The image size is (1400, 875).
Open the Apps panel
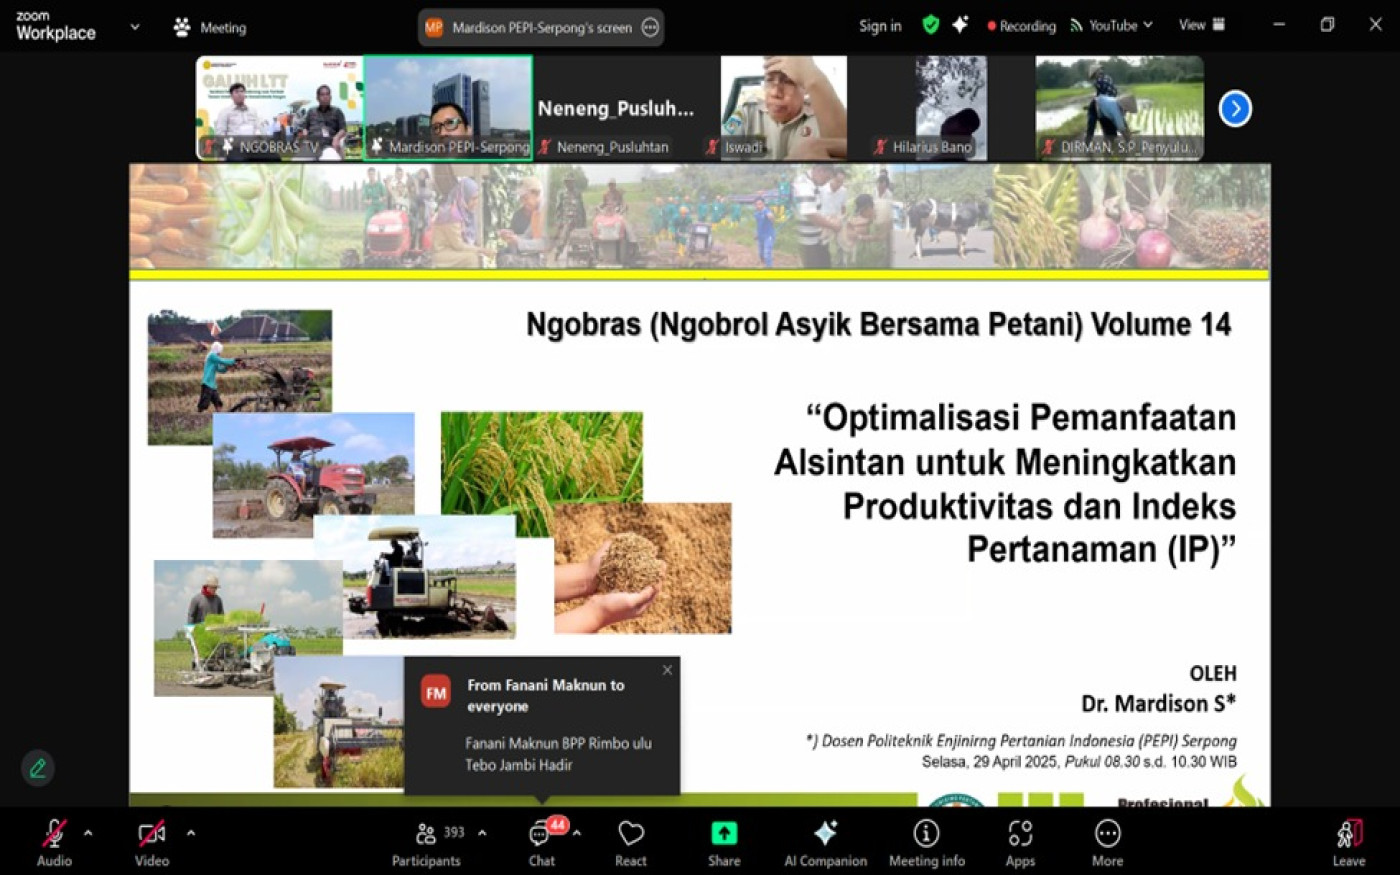click(1020, 841)
